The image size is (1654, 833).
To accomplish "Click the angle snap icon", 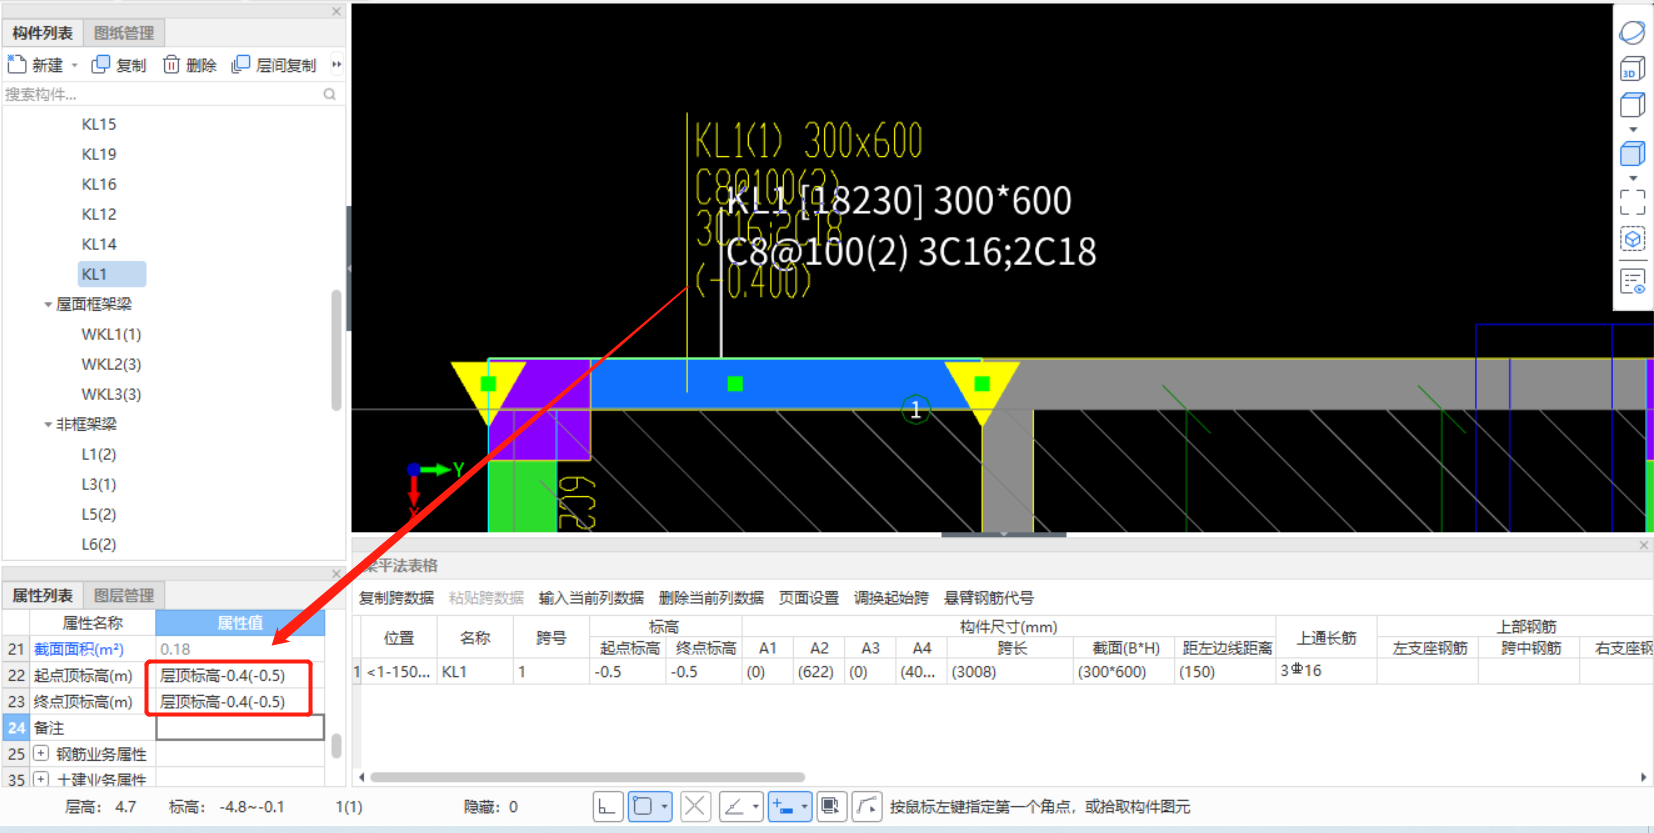I will click(734, 806).
